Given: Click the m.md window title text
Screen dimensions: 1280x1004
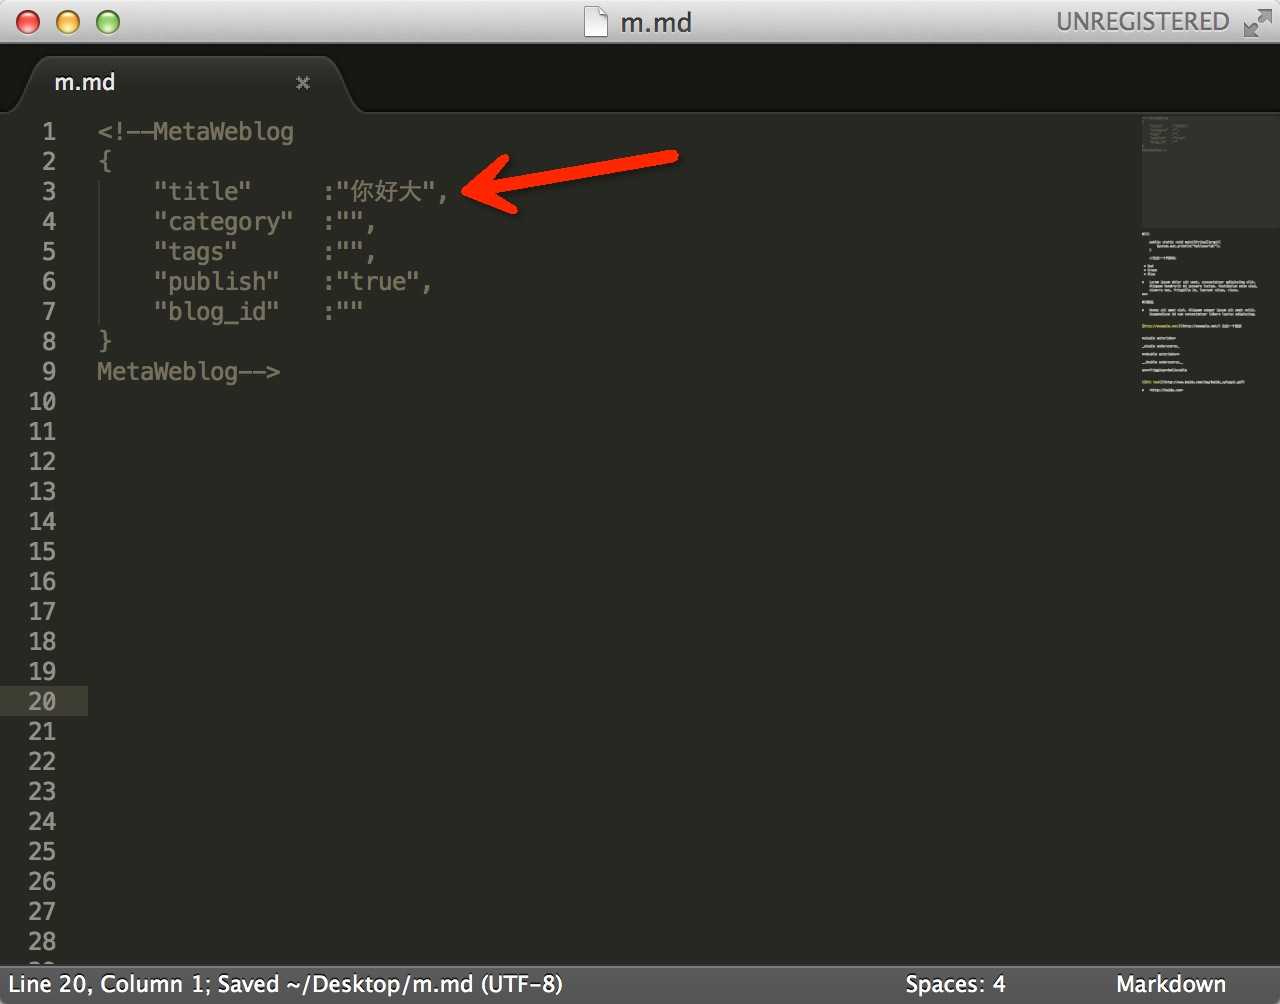Looking at the screenshot, I should (656, 23).
